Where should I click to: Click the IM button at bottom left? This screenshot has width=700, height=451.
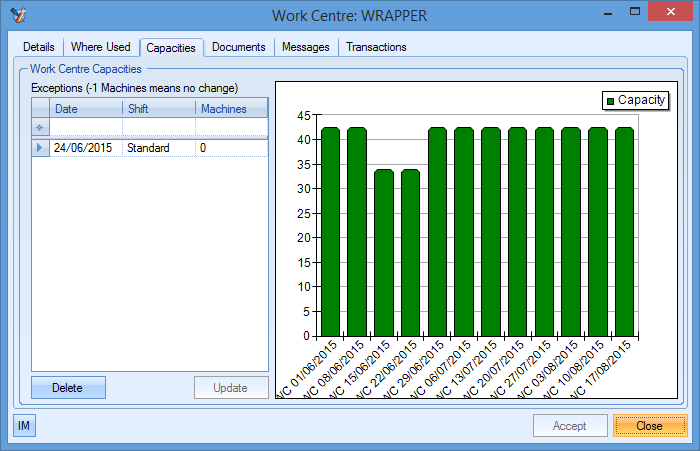24,426
